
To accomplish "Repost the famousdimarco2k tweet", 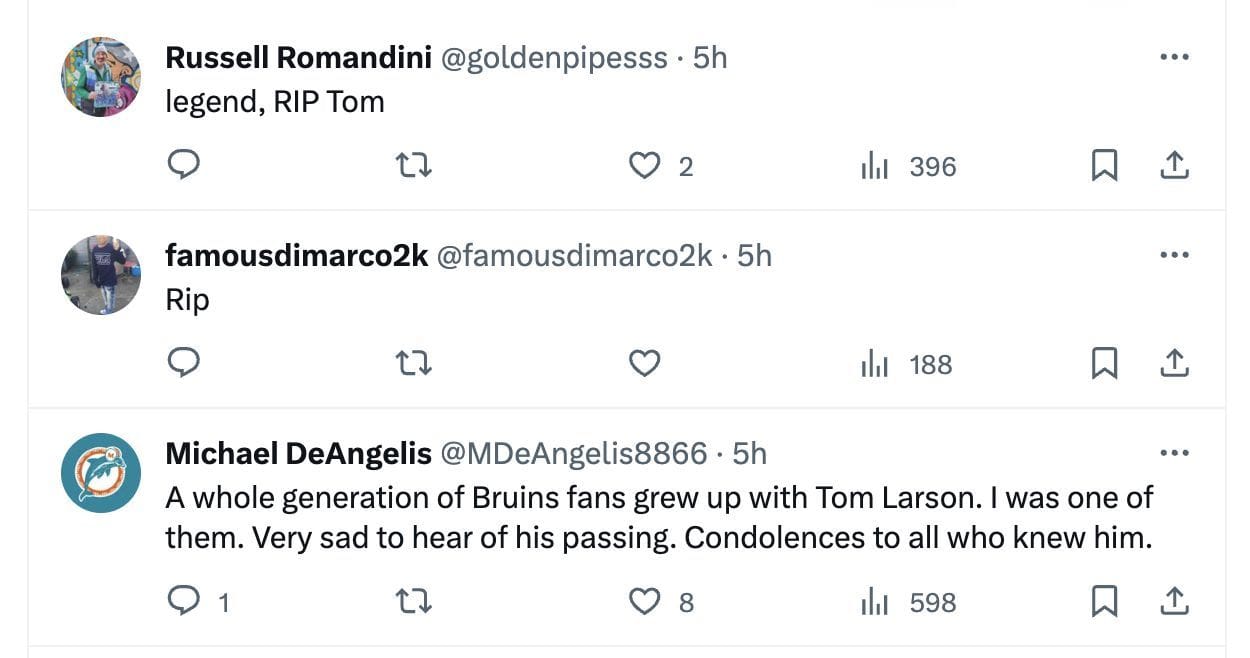I will [x=414, y=363].
